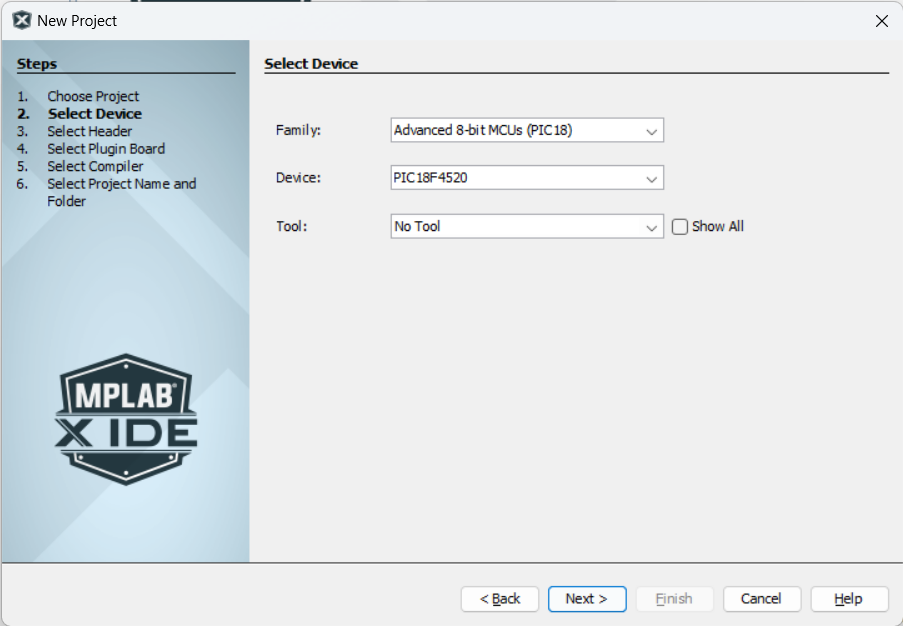Go to the next wizard step
This screenshot has height=626, width=903.
pos(587,599)
